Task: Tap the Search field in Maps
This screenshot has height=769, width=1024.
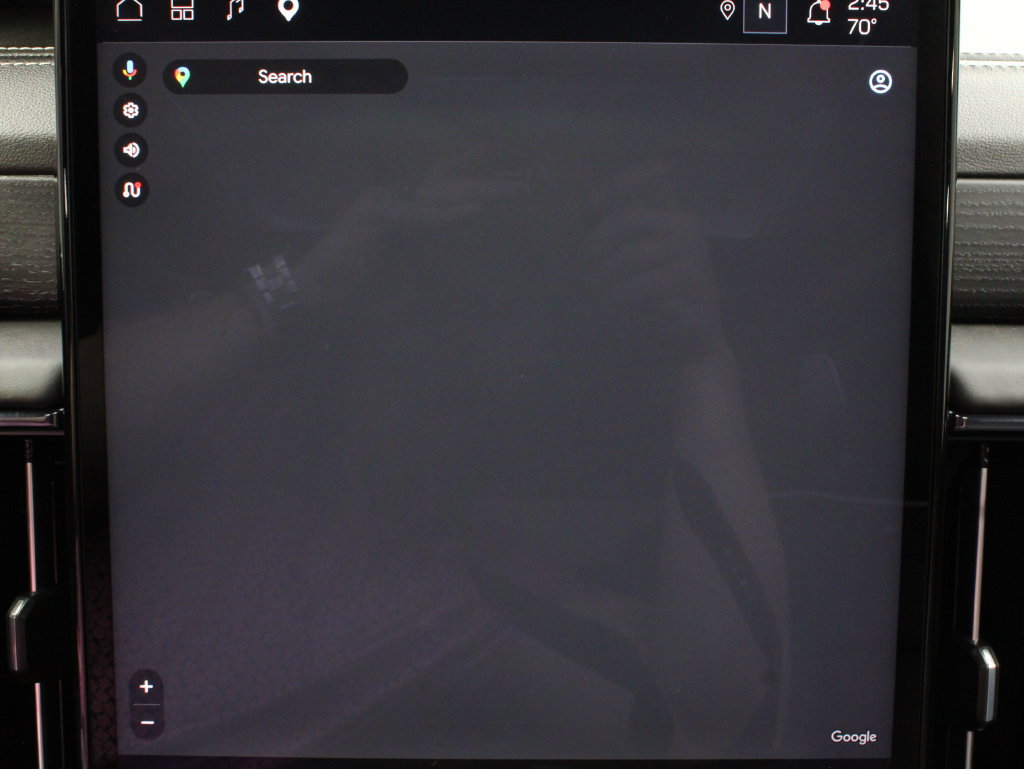Action: [x=285, y=76]
